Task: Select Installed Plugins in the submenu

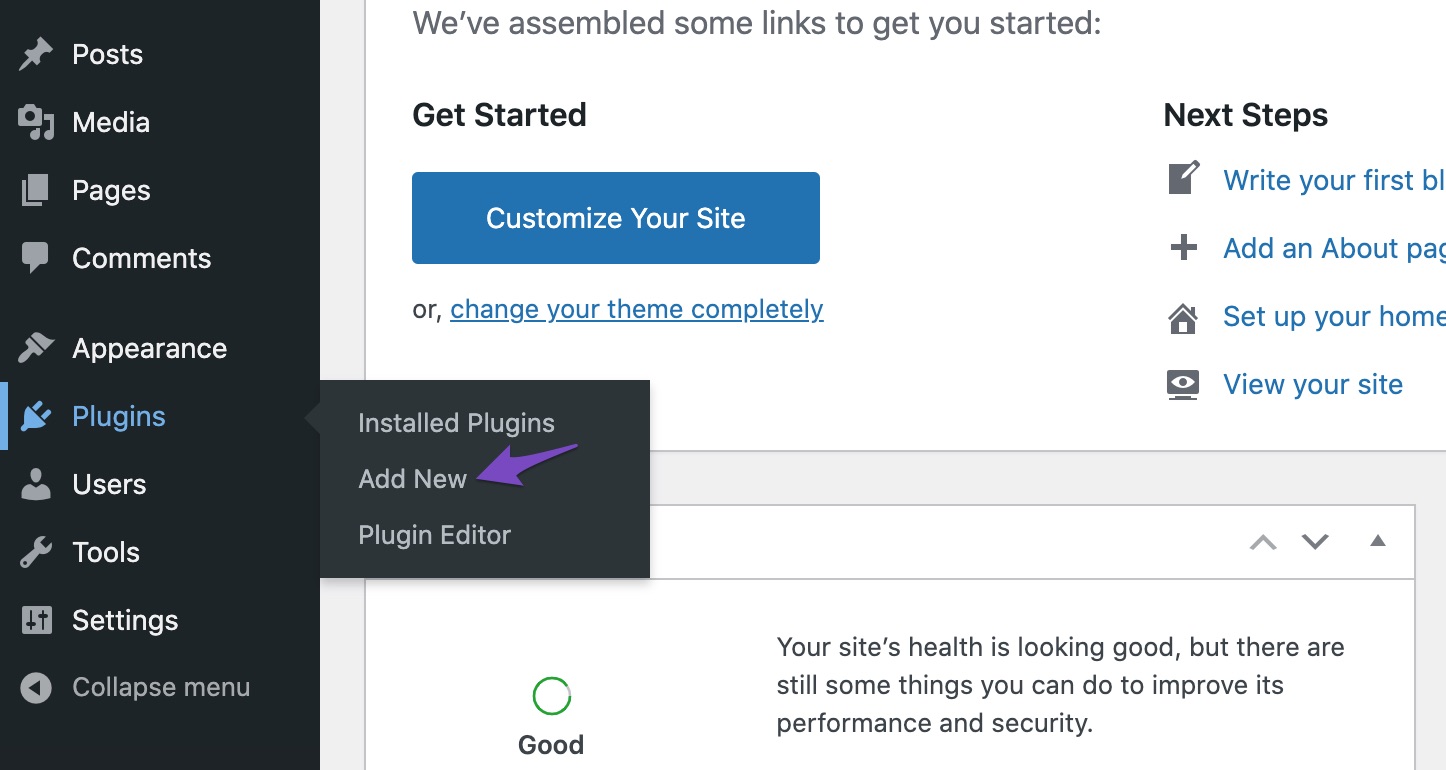Action: point(456,422)
